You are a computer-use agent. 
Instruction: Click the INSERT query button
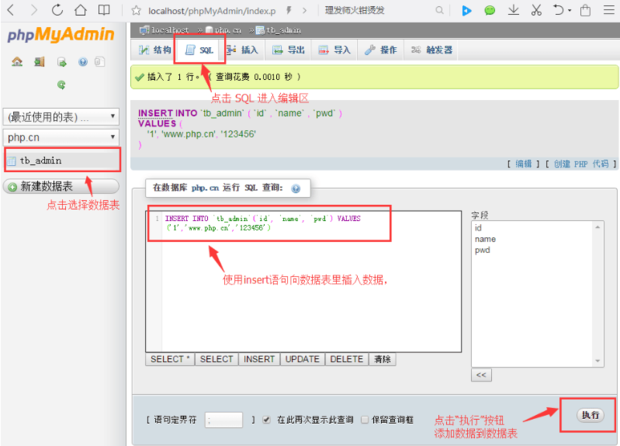click(x=259, y=359)
